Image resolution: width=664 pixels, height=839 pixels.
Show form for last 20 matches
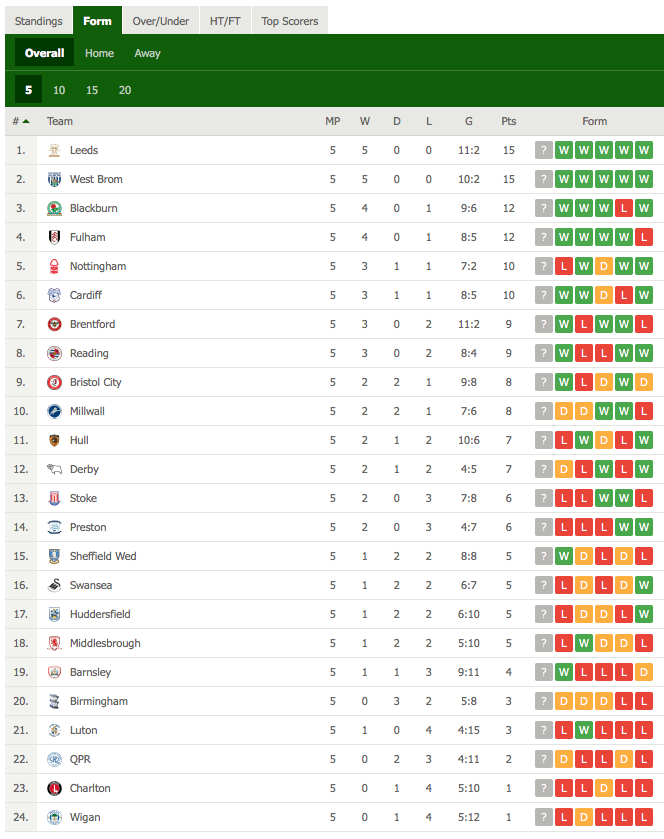125,90
